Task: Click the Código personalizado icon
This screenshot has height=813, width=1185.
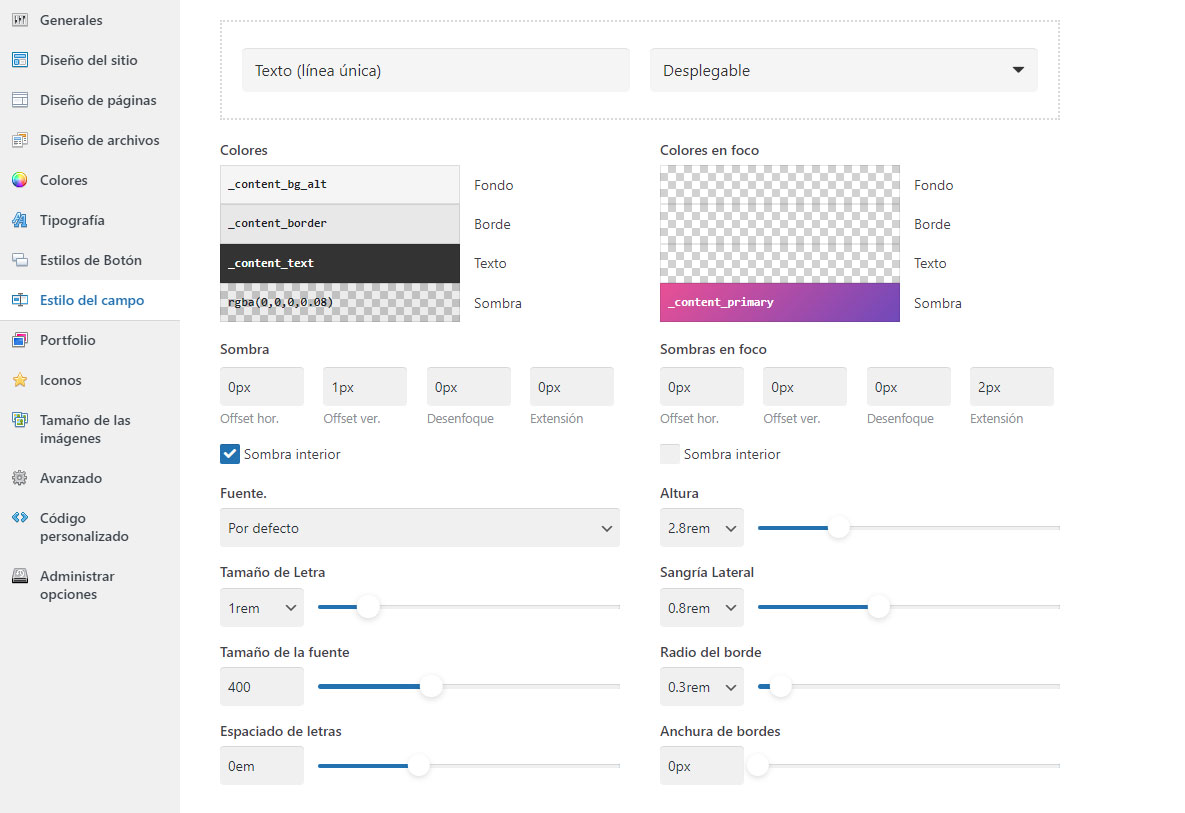Action: 20,518
